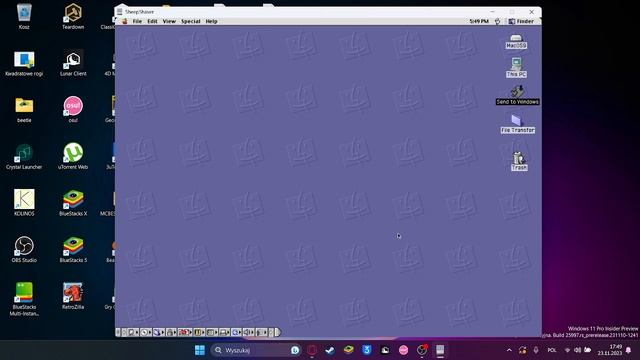Image resolution: width=640 pixels, height=360 pixels.
Task: Click the icon right of the menu bar clock
Action: 497,21
